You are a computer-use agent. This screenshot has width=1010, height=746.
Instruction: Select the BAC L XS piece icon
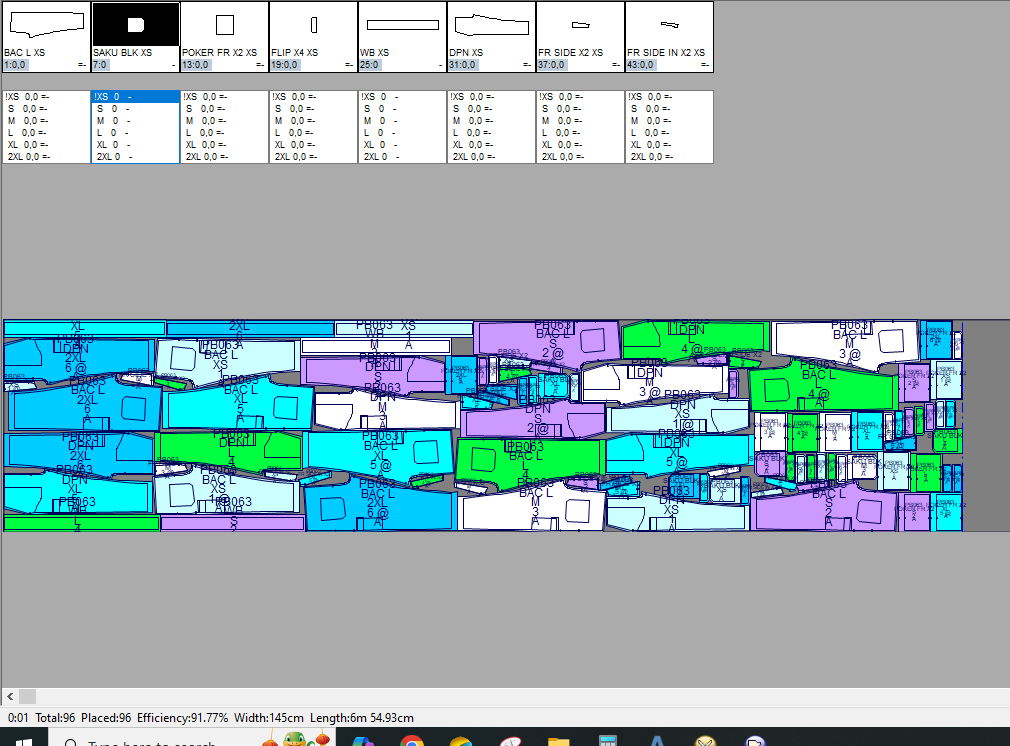(46, 24)
